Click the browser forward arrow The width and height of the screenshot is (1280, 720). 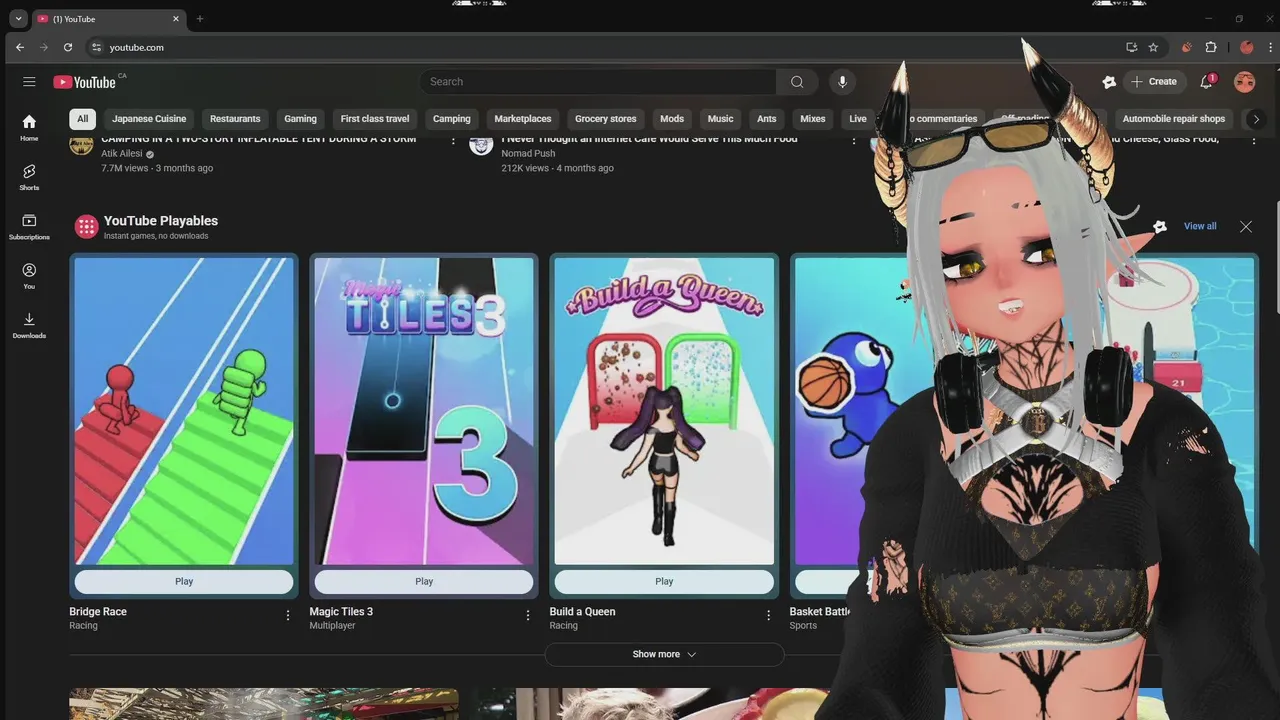tap(44, 47)
